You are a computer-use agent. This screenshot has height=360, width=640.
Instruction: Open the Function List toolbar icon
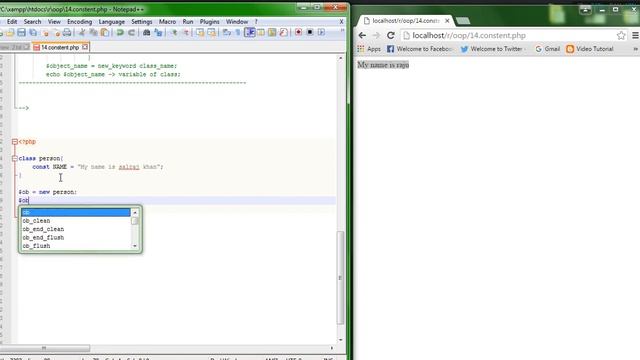pos(284,32)
